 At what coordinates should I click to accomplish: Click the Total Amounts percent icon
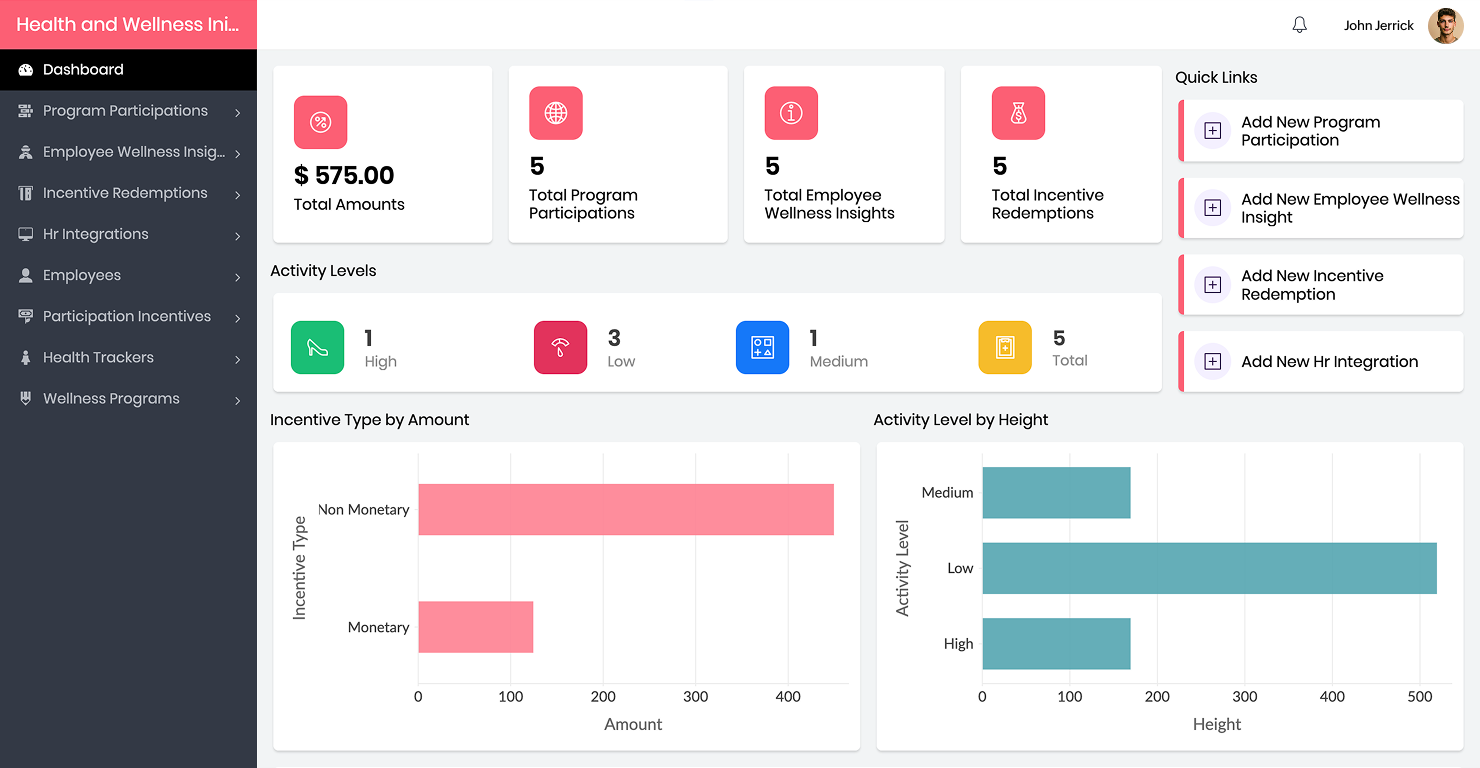click(320, 122)
